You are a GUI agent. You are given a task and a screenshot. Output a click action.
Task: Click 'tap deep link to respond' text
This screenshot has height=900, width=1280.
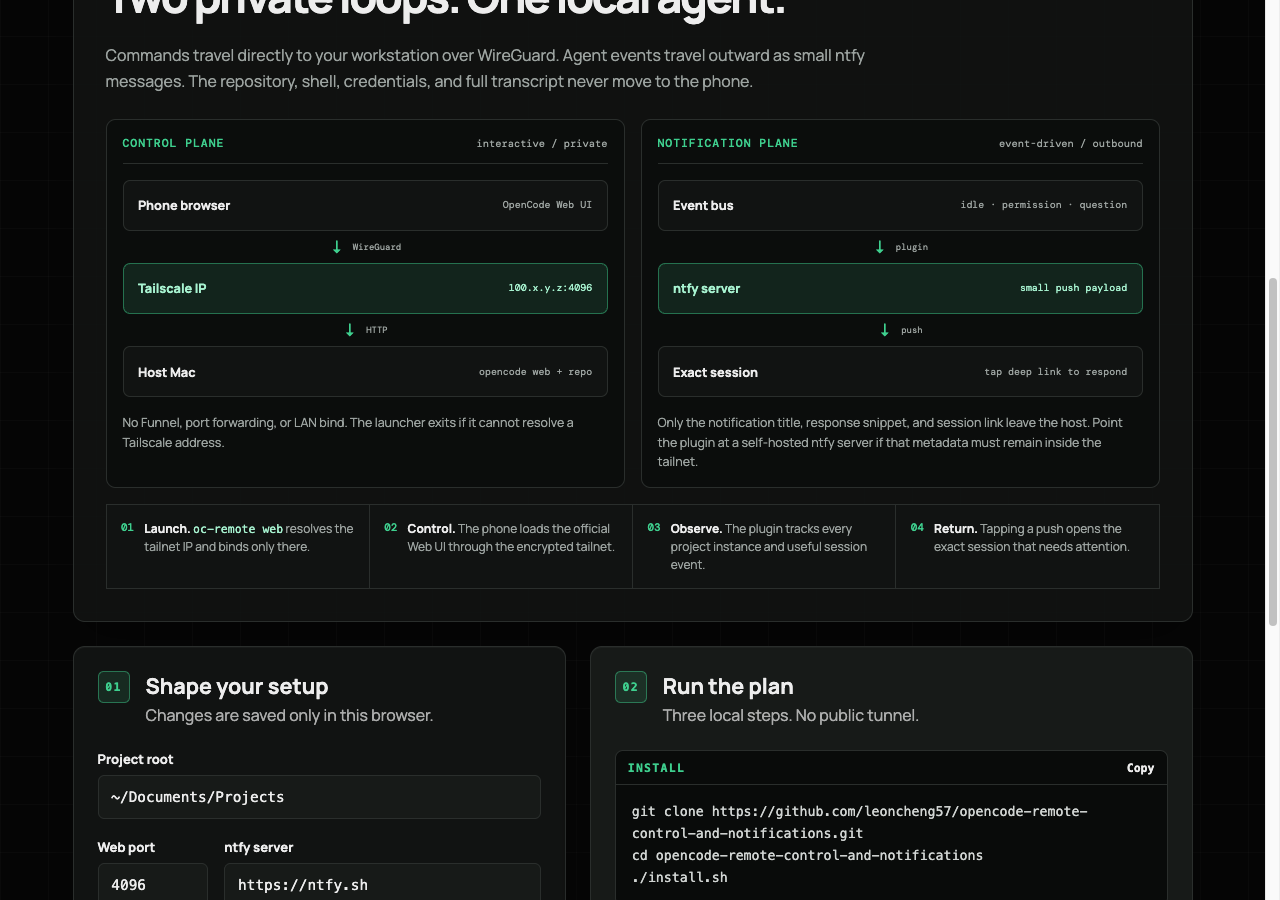tap(1056, 372)
